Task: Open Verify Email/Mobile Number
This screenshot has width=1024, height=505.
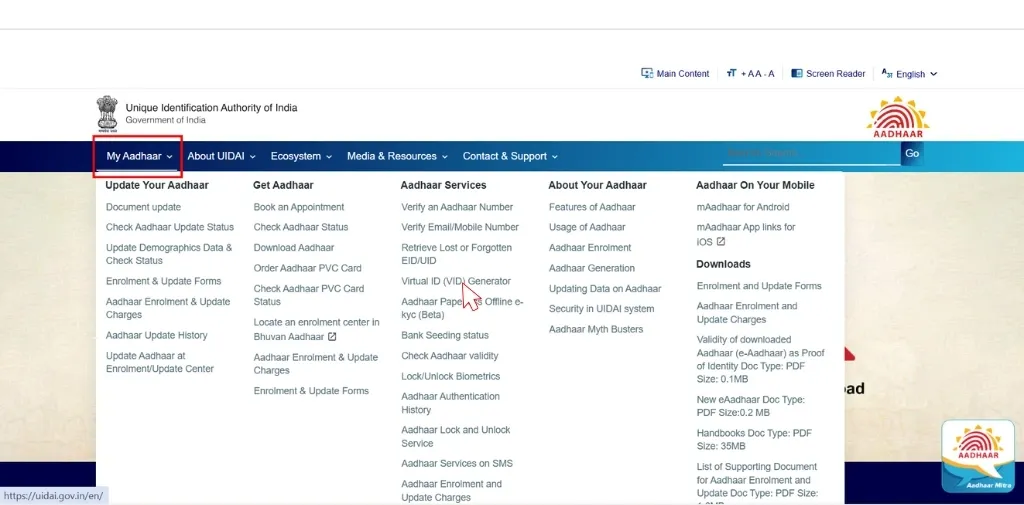Action: pyautogui.click(x=460, y=227)
